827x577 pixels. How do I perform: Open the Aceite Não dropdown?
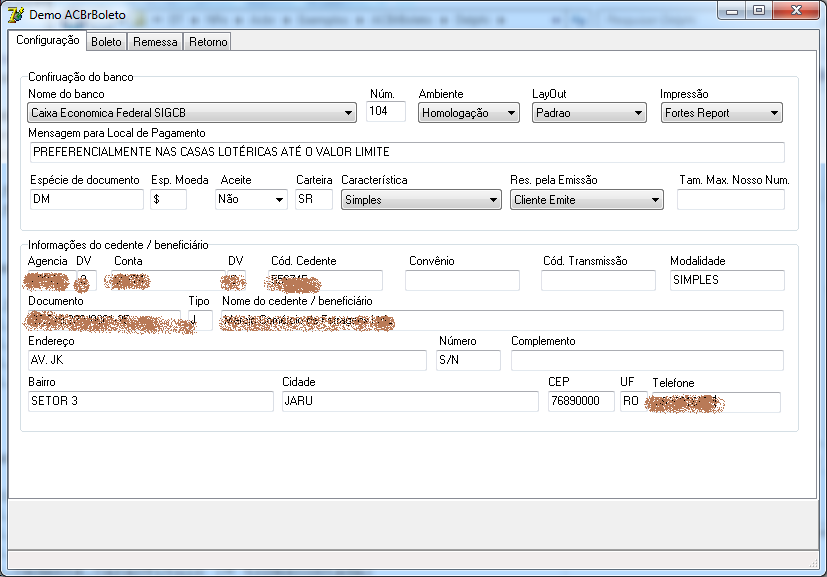[x=251, y=199]
